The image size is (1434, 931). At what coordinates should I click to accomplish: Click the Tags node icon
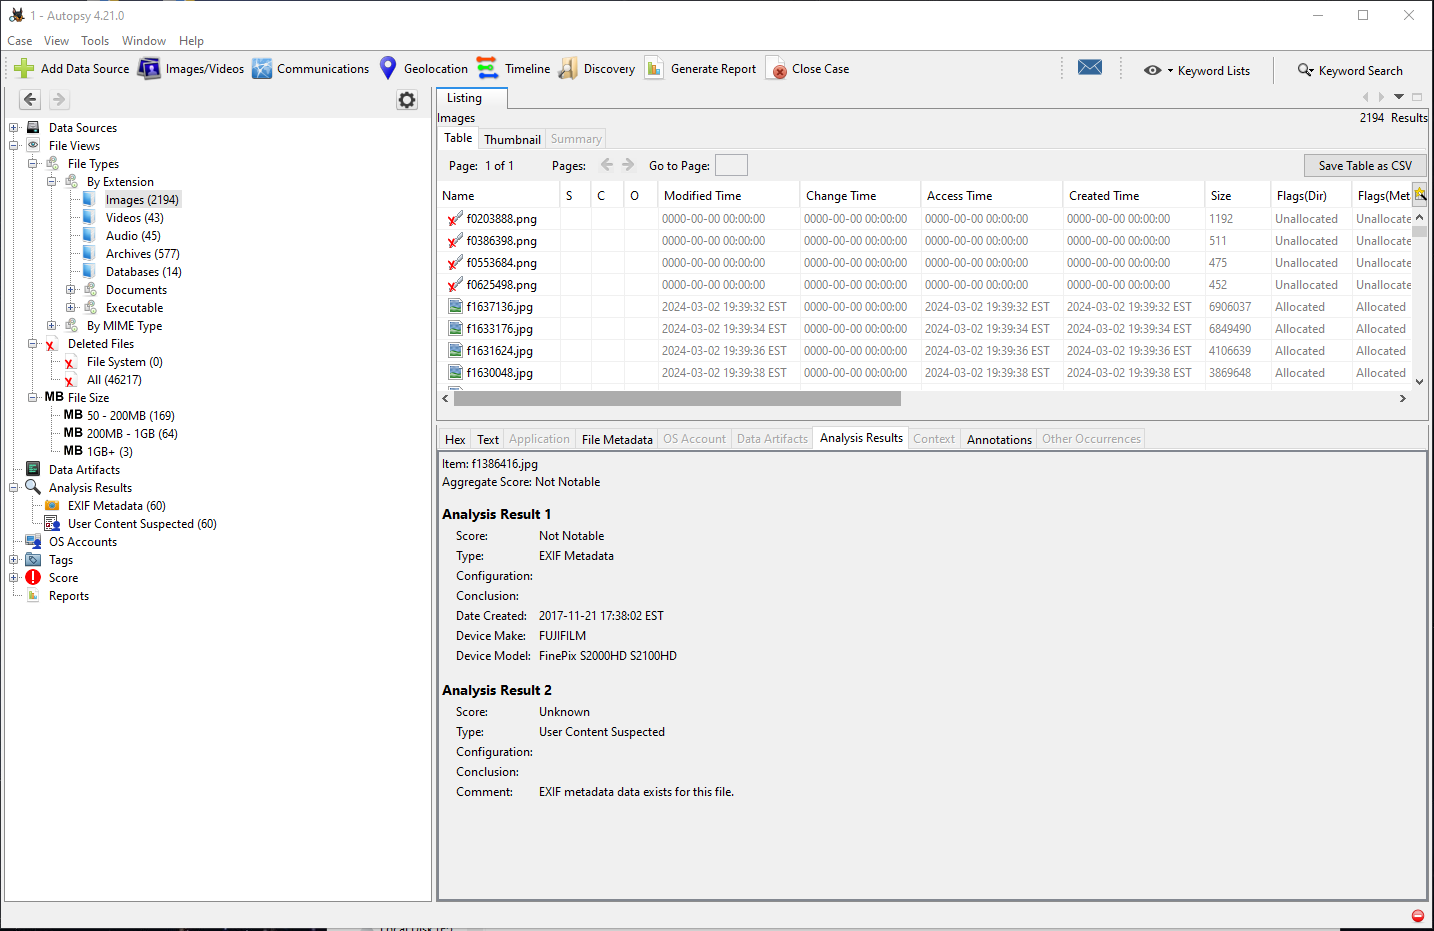(33, 559)
